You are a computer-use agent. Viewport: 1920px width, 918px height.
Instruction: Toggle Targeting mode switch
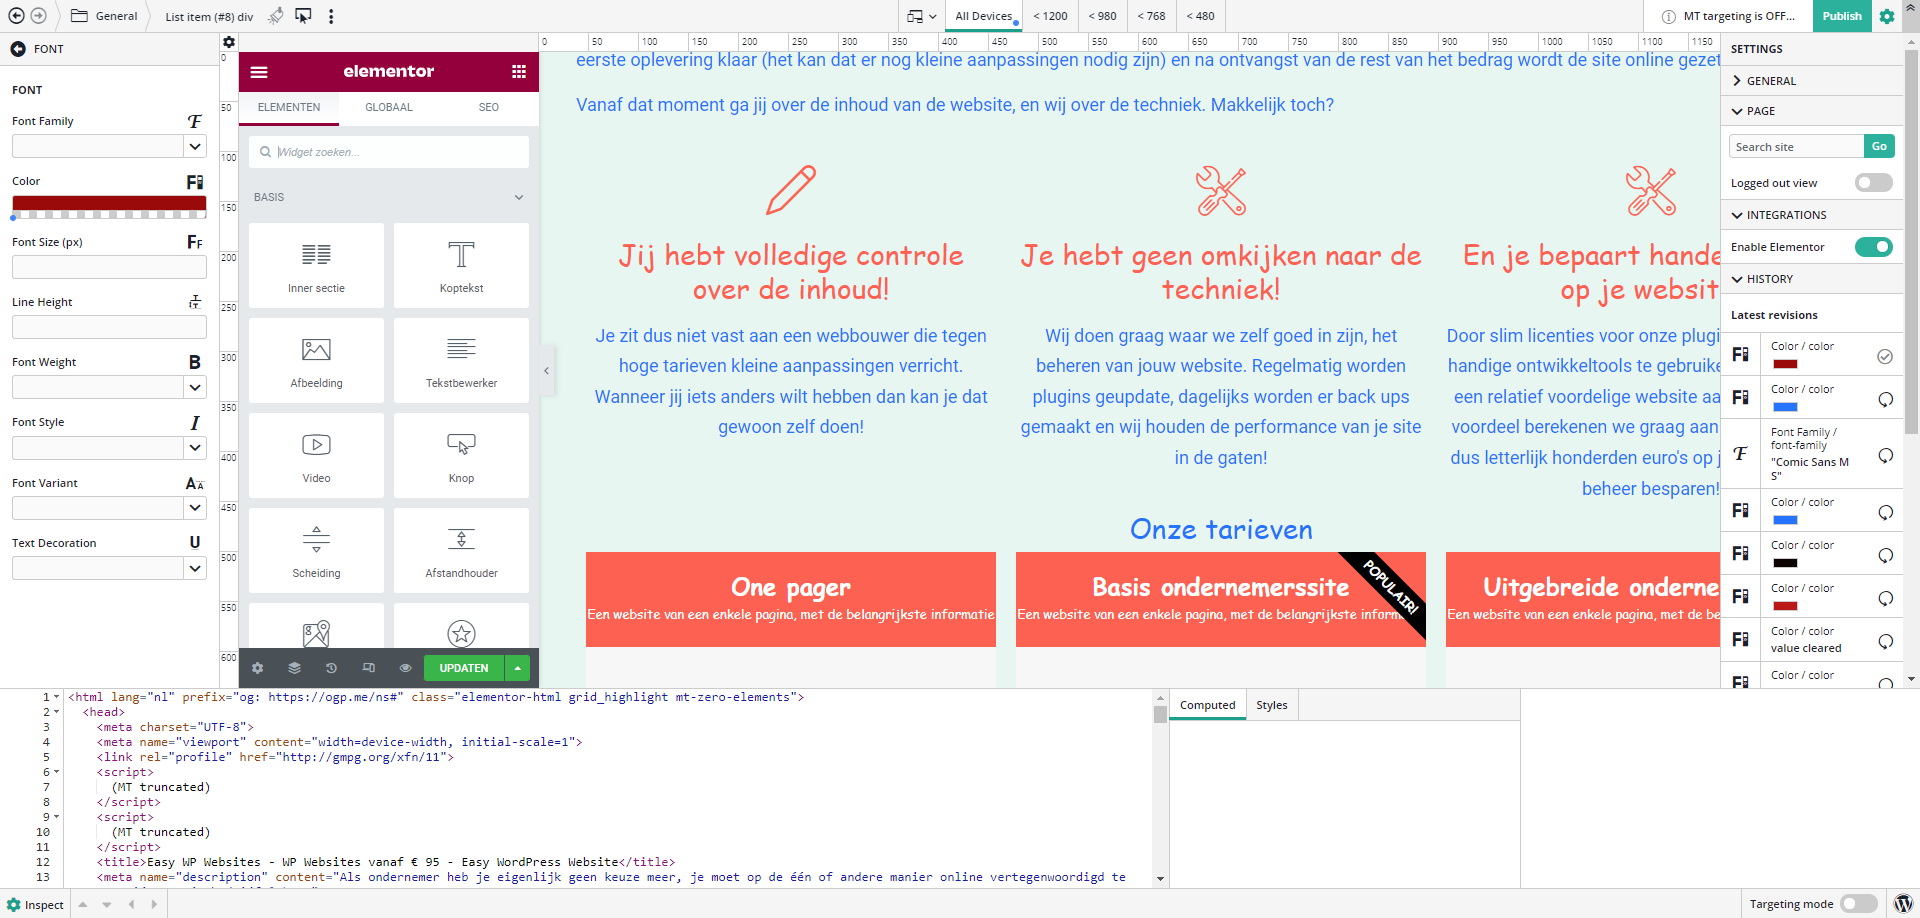click(x=1858, y=904)
